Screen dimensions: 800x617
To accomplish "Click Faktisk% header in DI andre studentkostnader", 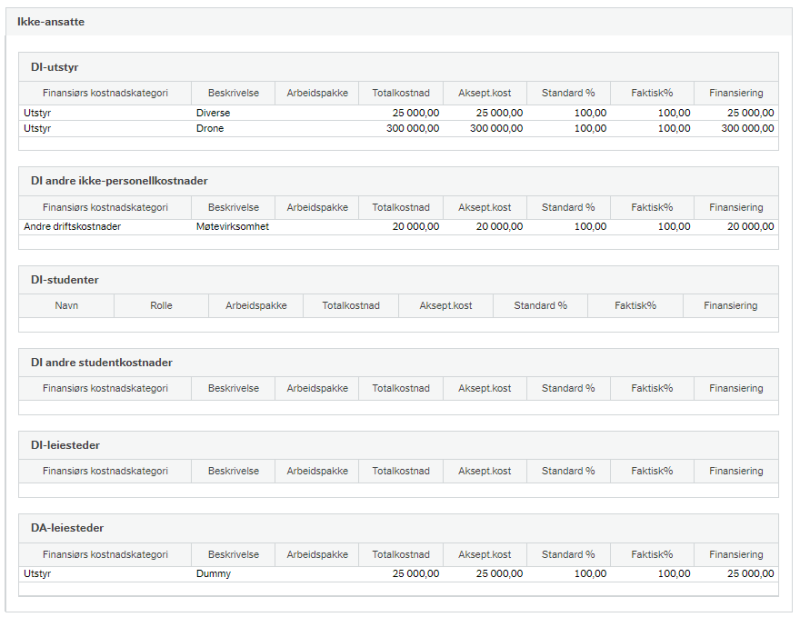I will [652, 388].
